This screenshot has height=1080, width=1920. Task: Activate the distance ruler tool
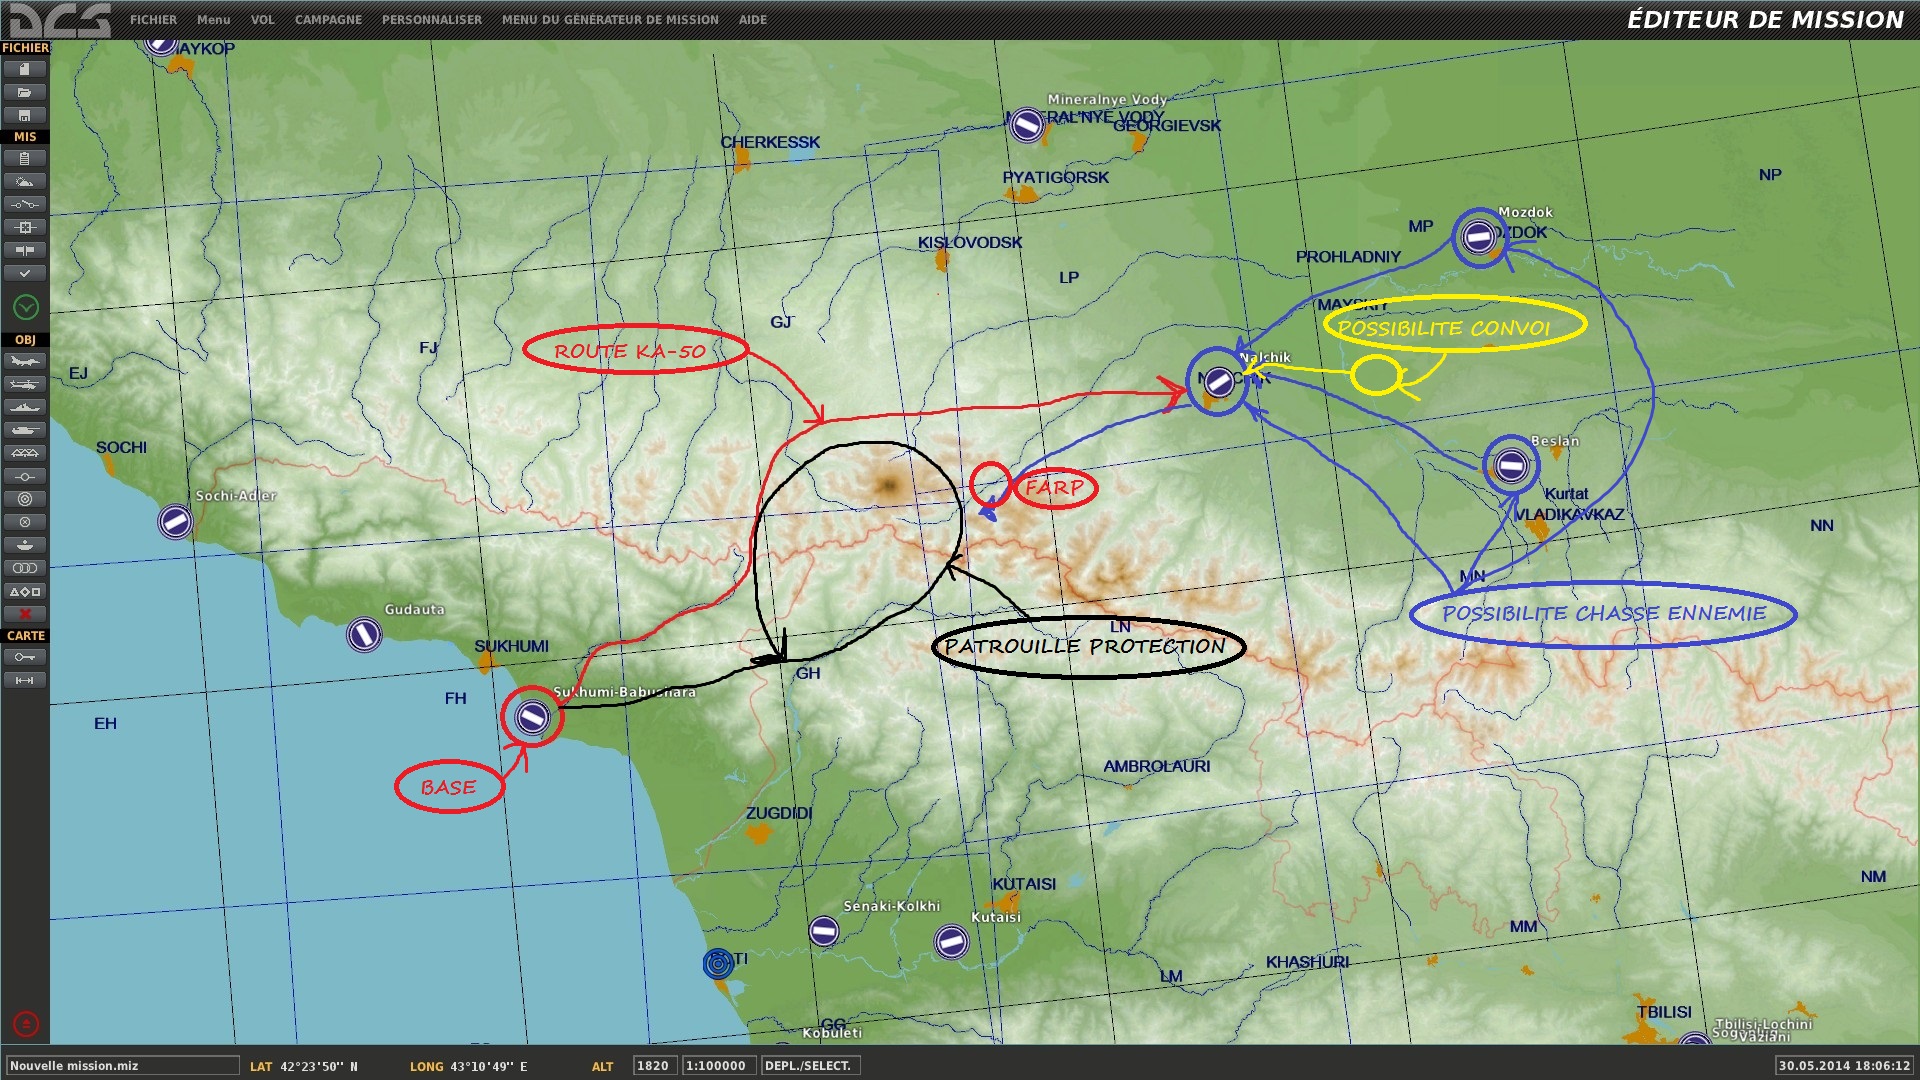click(25, 680)
